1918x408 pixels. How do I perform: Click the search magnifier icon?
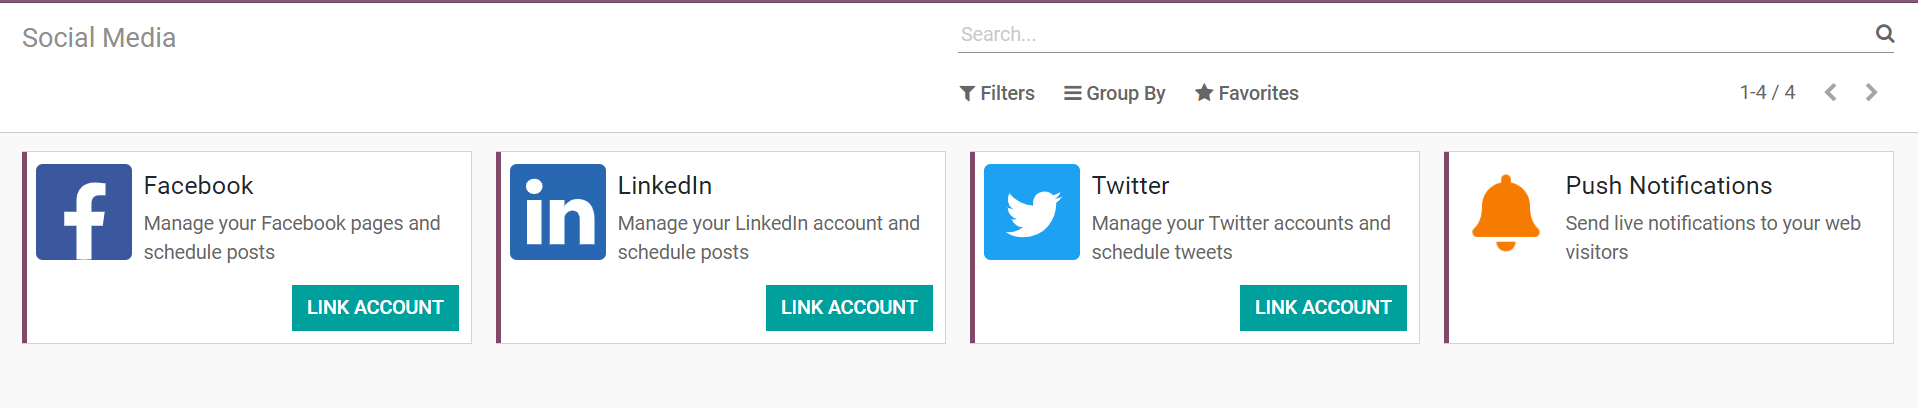[1885, 34]
